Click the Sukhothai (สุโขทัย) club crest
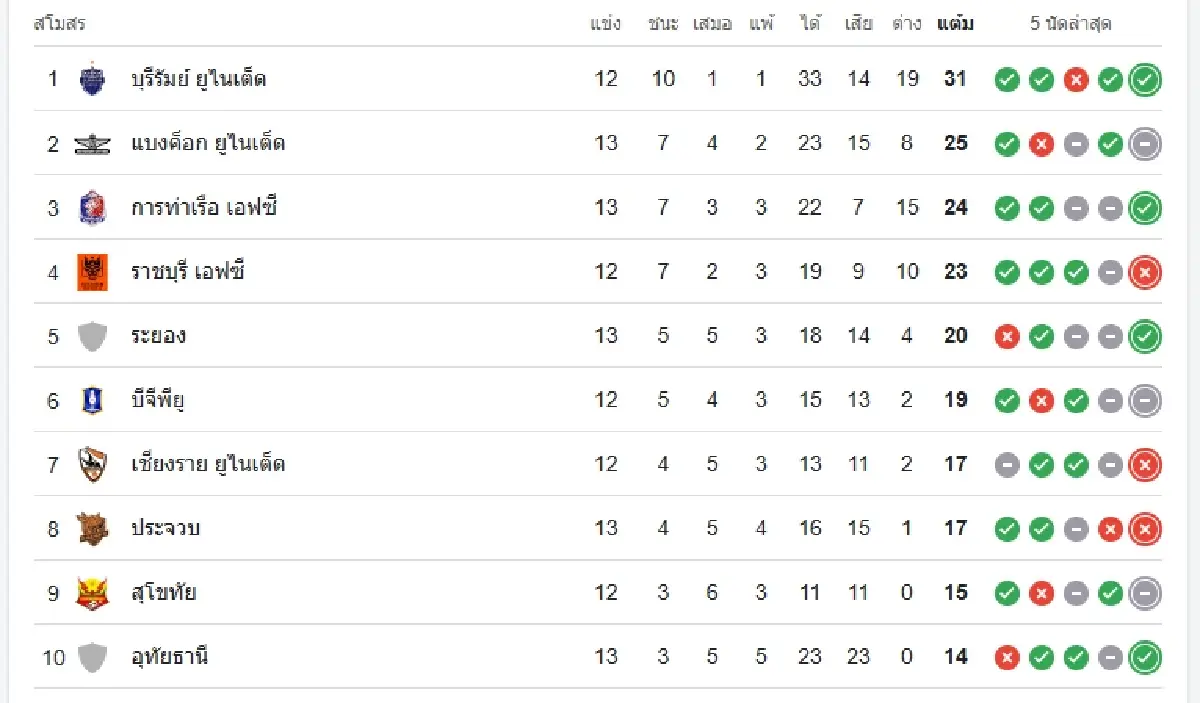This screenshot has width=1200, height=703. coord(92,593)
